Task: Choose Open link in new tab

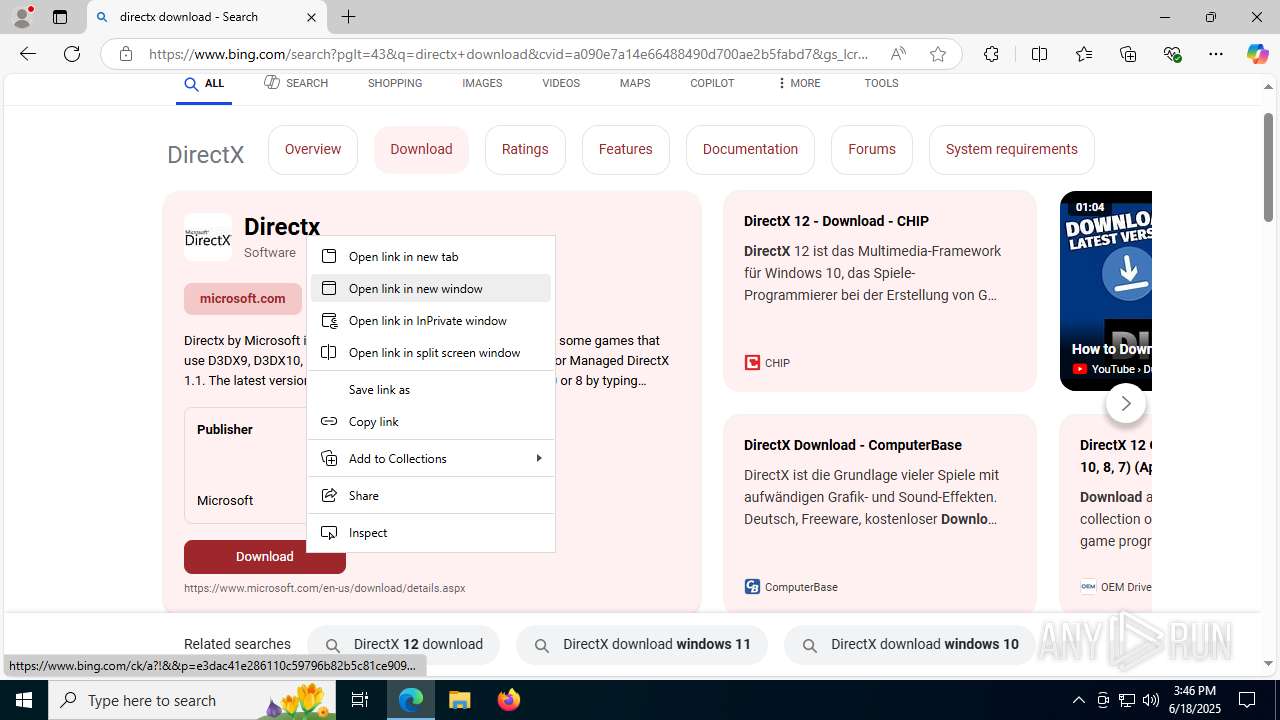Action: [x=431, y=256]
